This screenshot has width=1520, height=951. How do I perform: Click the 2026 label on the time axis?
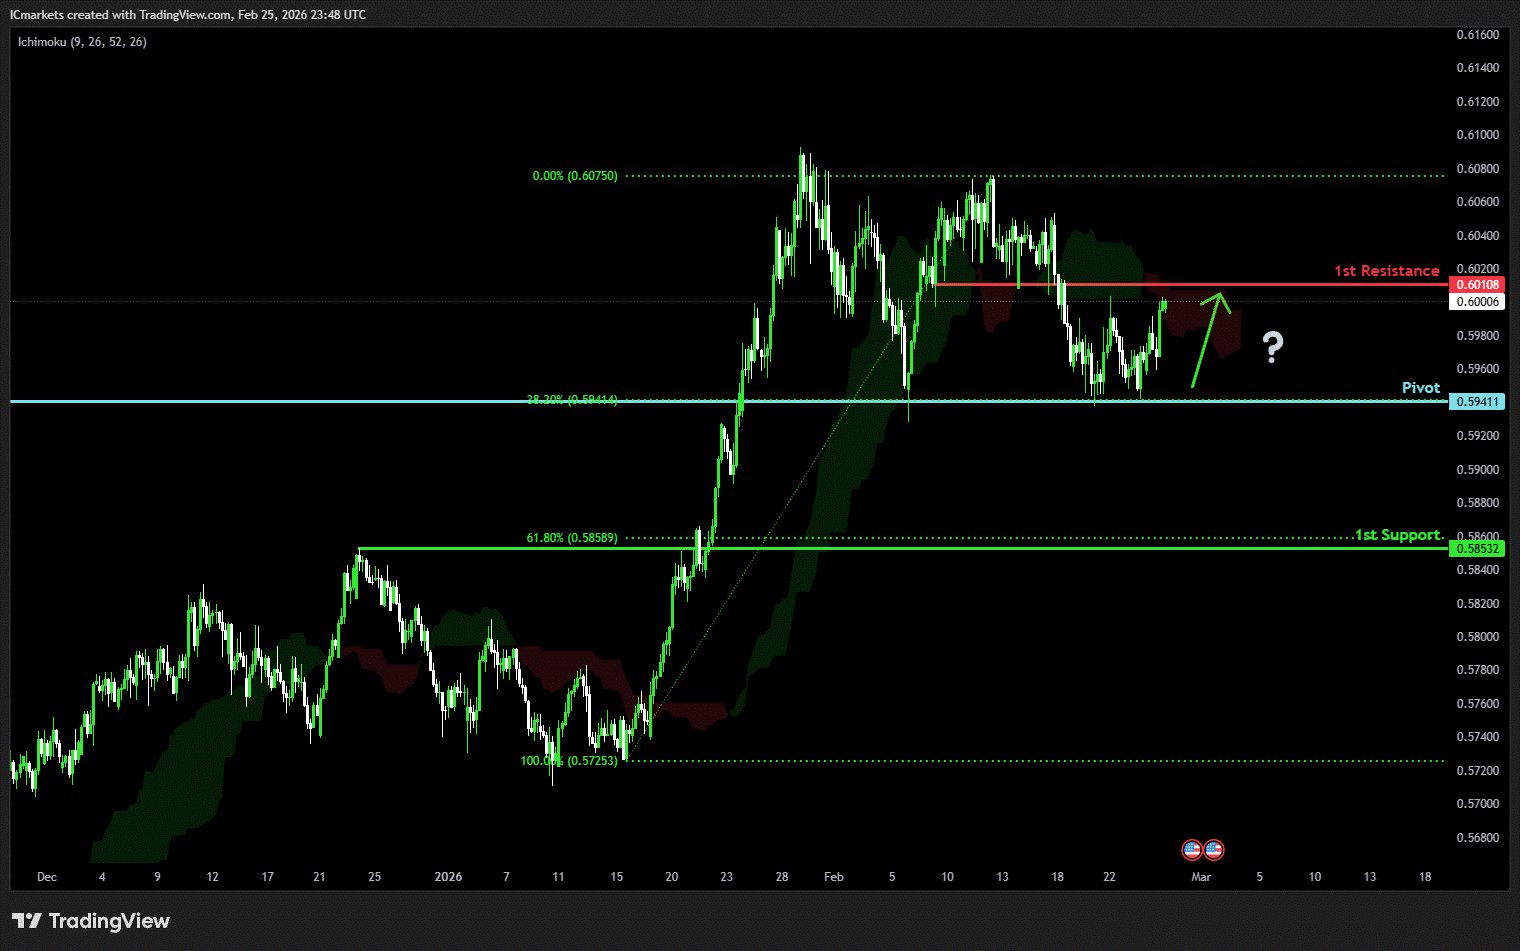(x=448, y=877)
